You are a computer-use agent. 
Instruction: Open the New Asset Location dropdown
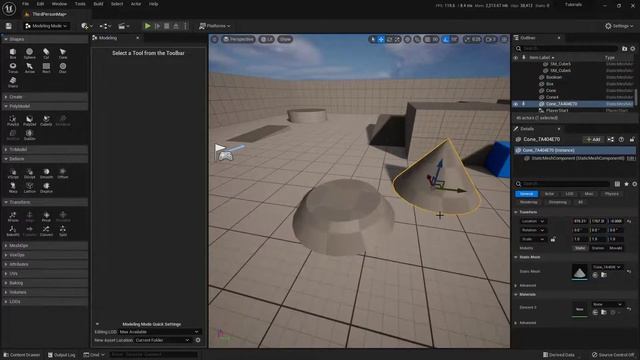(162, 340)
